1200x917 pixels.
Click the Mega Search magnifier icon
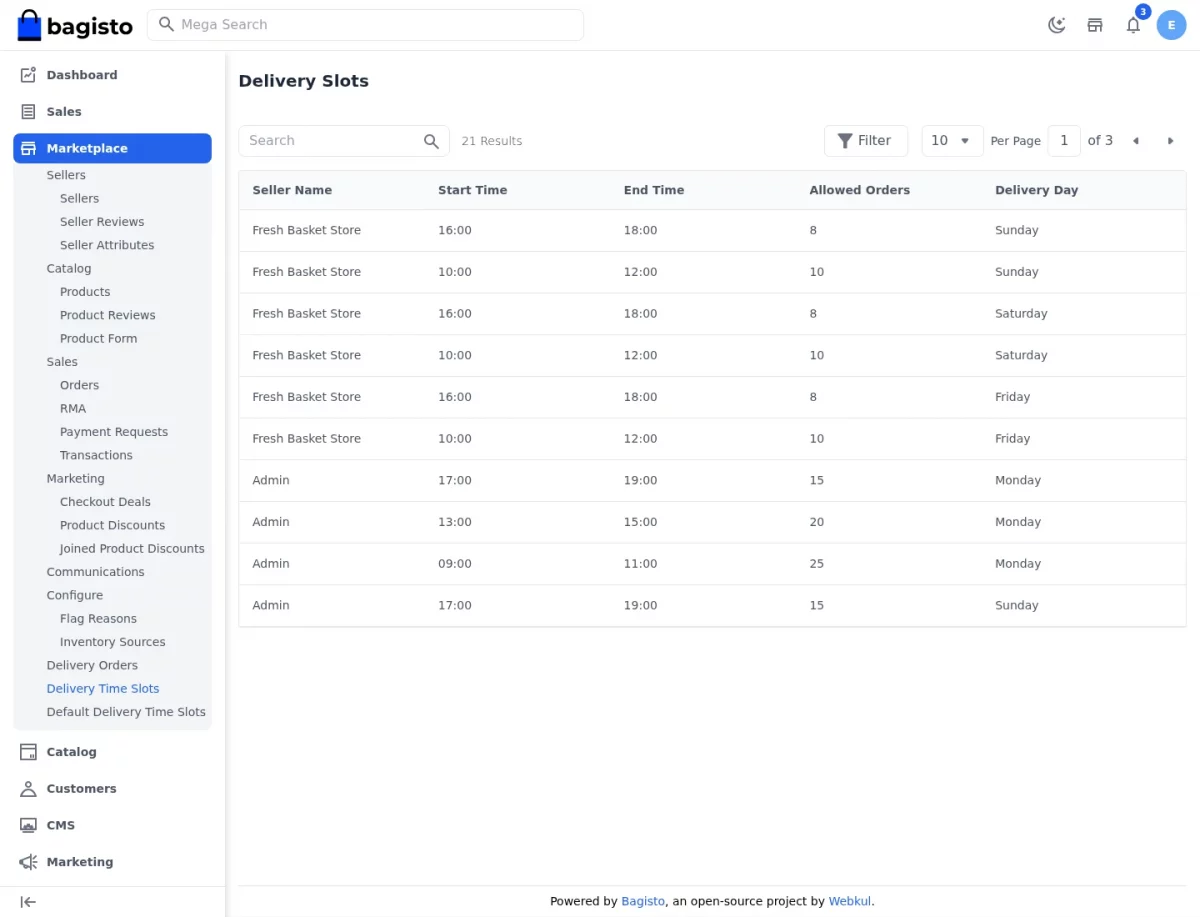167,24
